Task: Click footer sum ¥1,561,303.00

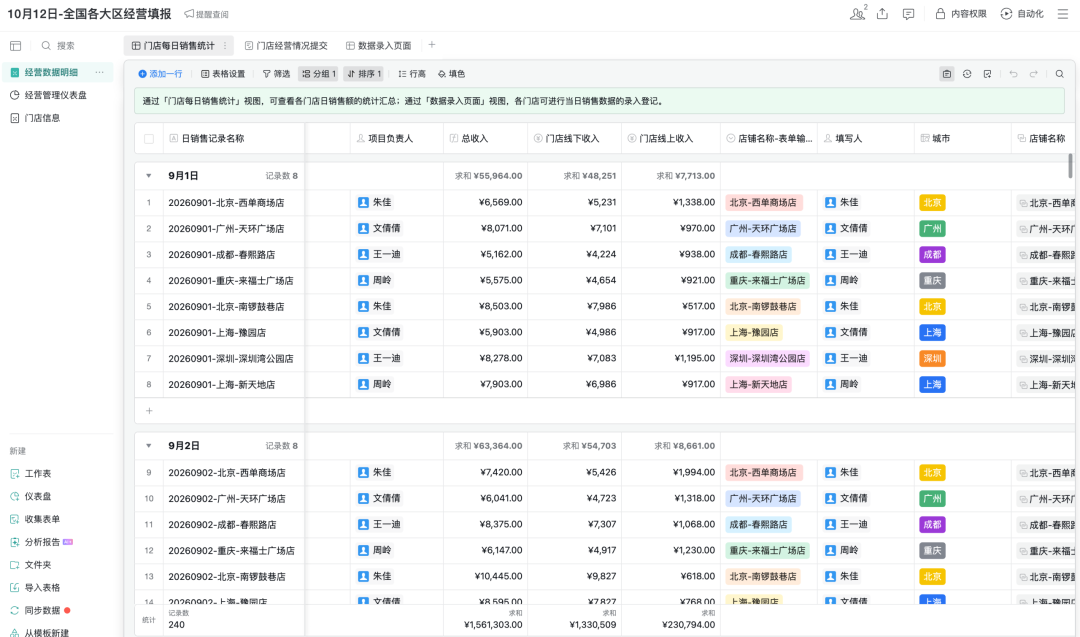Action: (x=493, y=625)
